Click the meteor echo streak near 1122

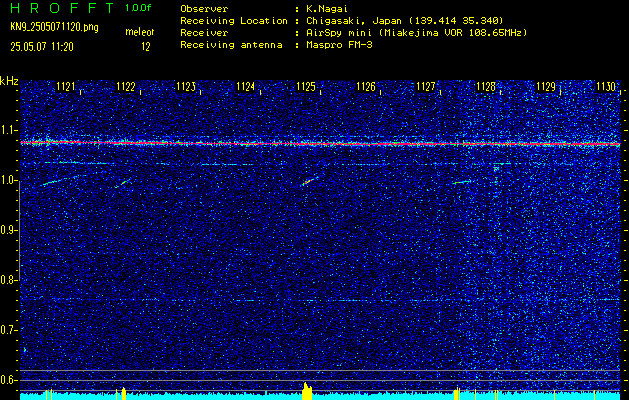(122, 184)
